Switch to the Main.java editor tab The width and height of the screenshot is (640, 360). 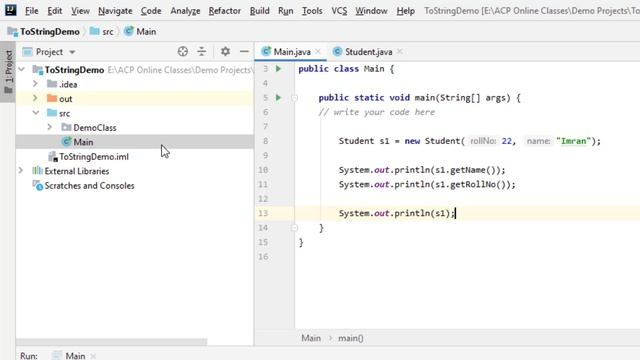(x=292, y=52)
